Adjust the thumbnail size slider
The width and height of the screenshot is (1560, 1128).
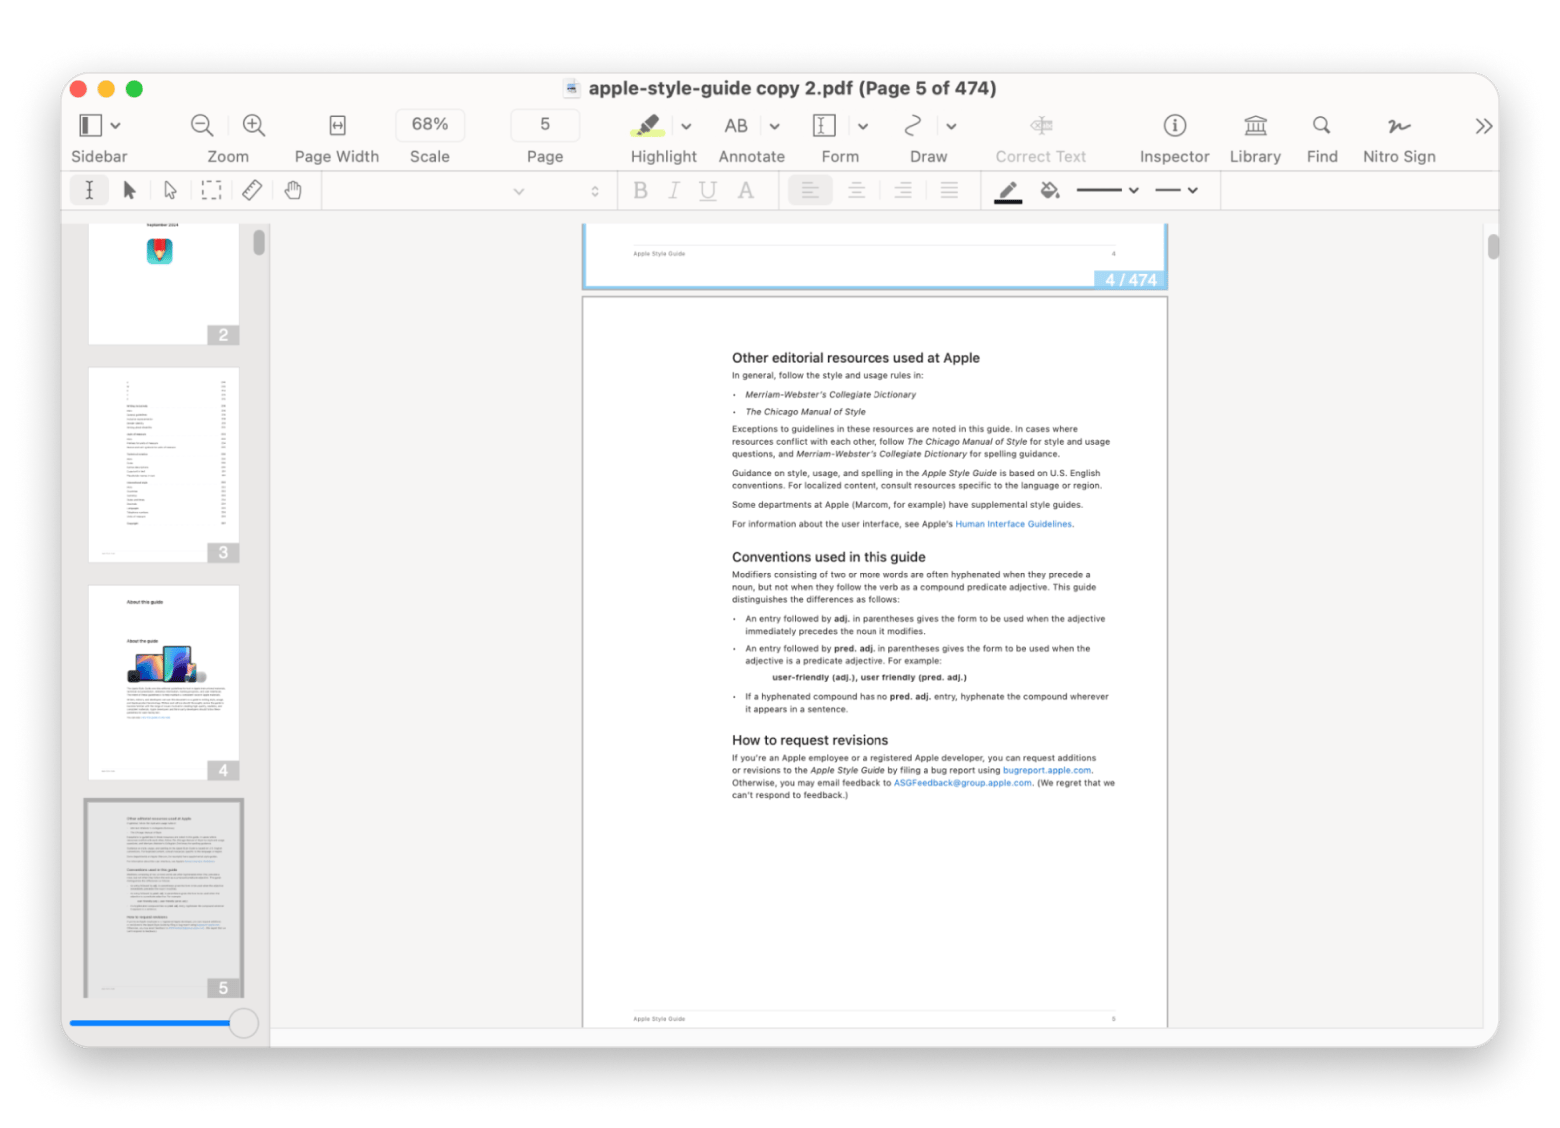tap(243, 1022)
